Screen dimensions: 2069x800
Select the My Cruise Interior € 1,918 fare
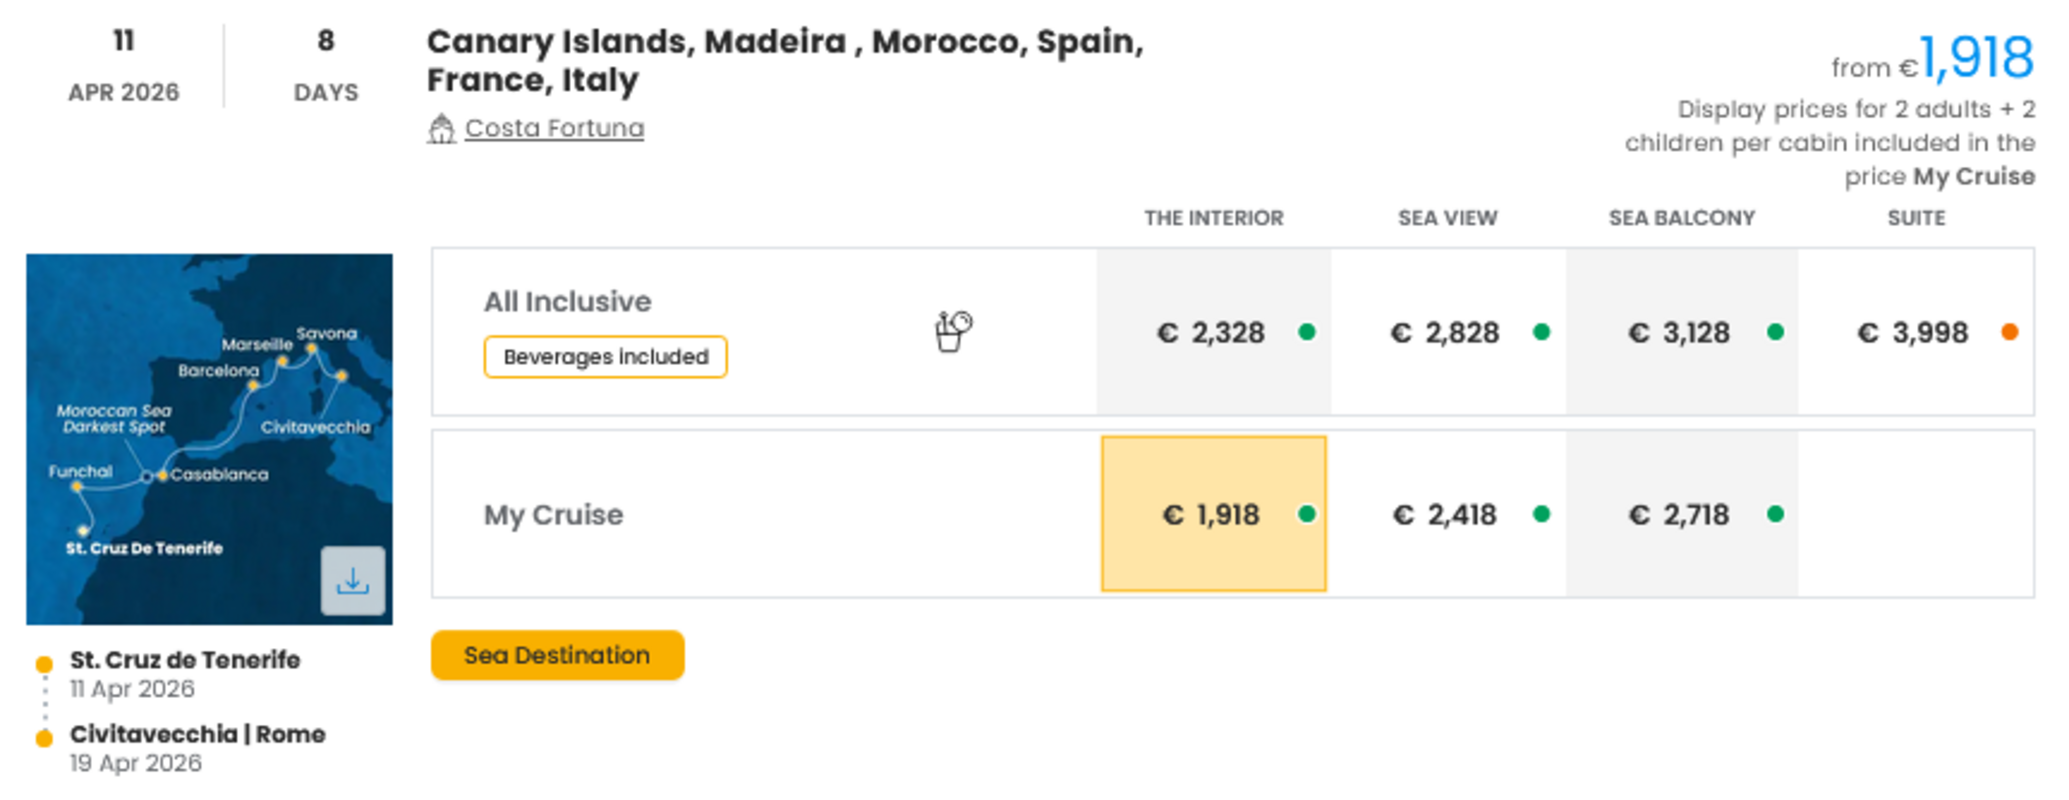point(1211,514)
